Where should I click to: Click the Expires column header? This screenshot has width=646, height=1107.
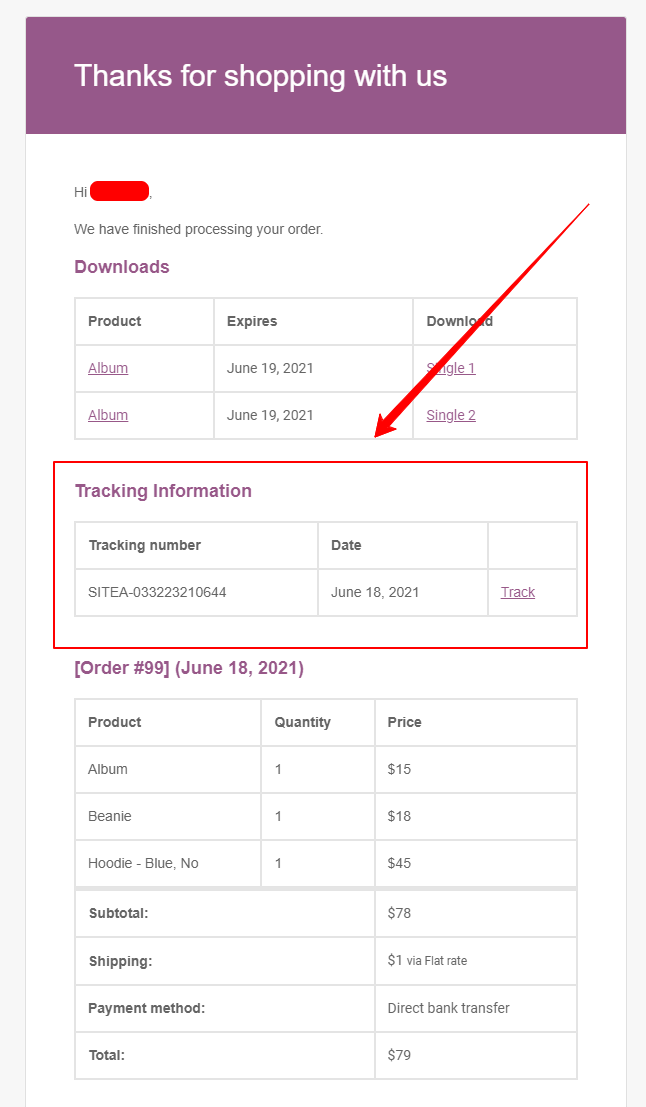252,321
